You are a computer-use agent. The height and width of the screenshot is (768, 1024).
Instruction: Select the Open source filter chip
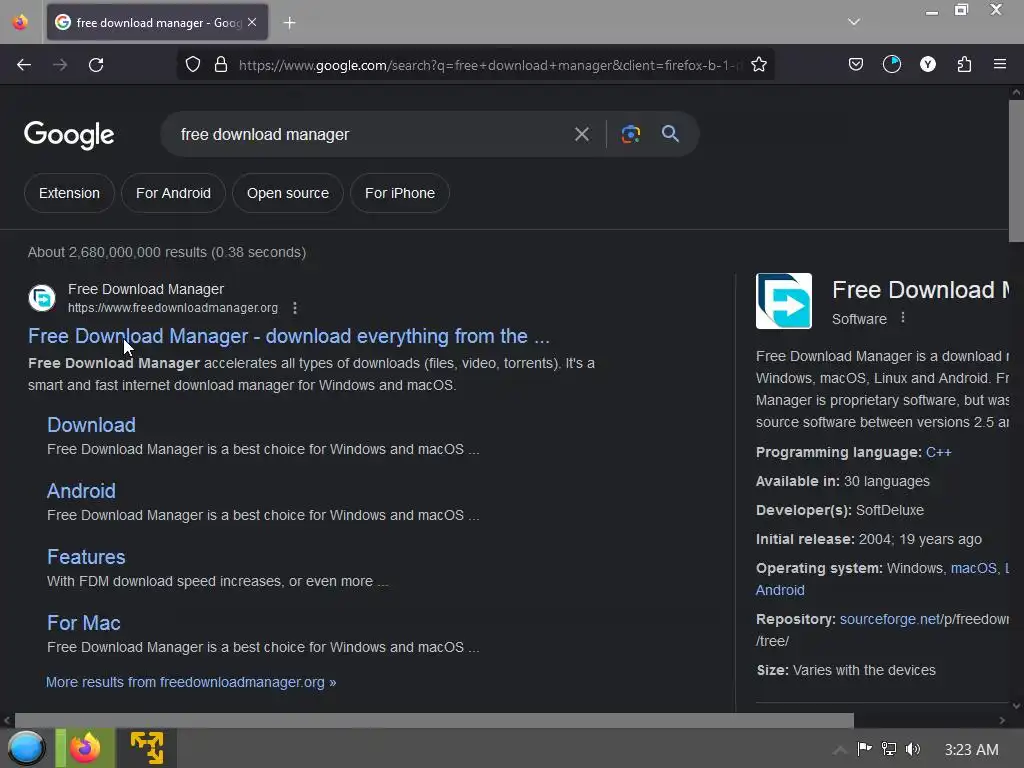(x=287, y=193)
